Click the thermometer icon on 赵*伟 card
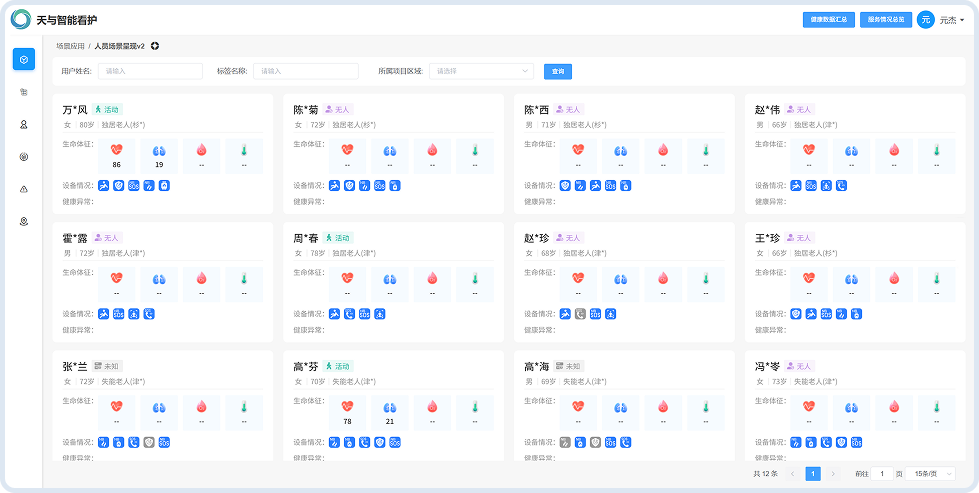979x493 pixels. pos(937,150)
